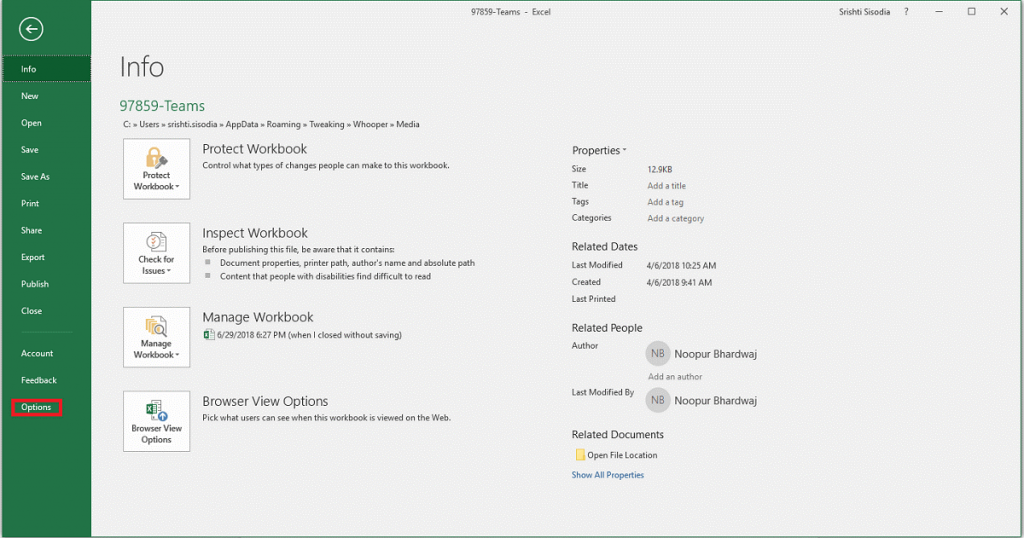Click author name Noopur Bhardwaj under Author

716,354
